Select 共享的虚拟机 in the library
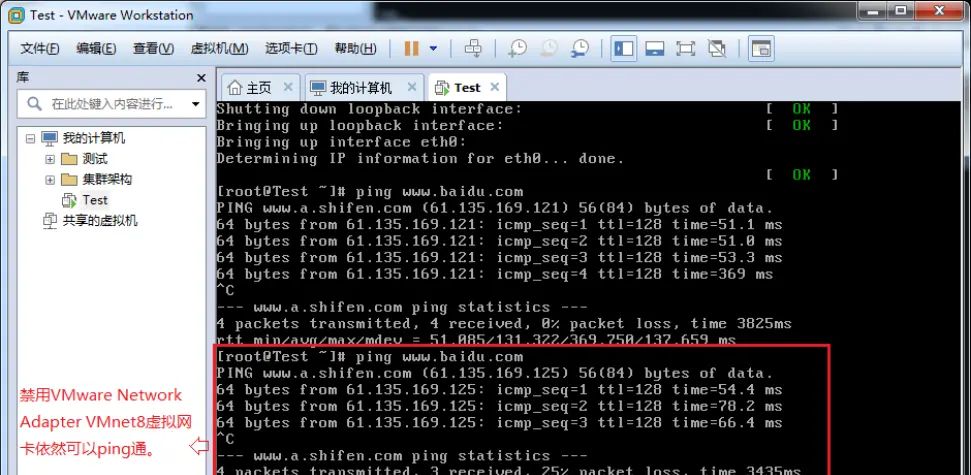The width and height of the screenshot is (971, 475). (100, 220)
